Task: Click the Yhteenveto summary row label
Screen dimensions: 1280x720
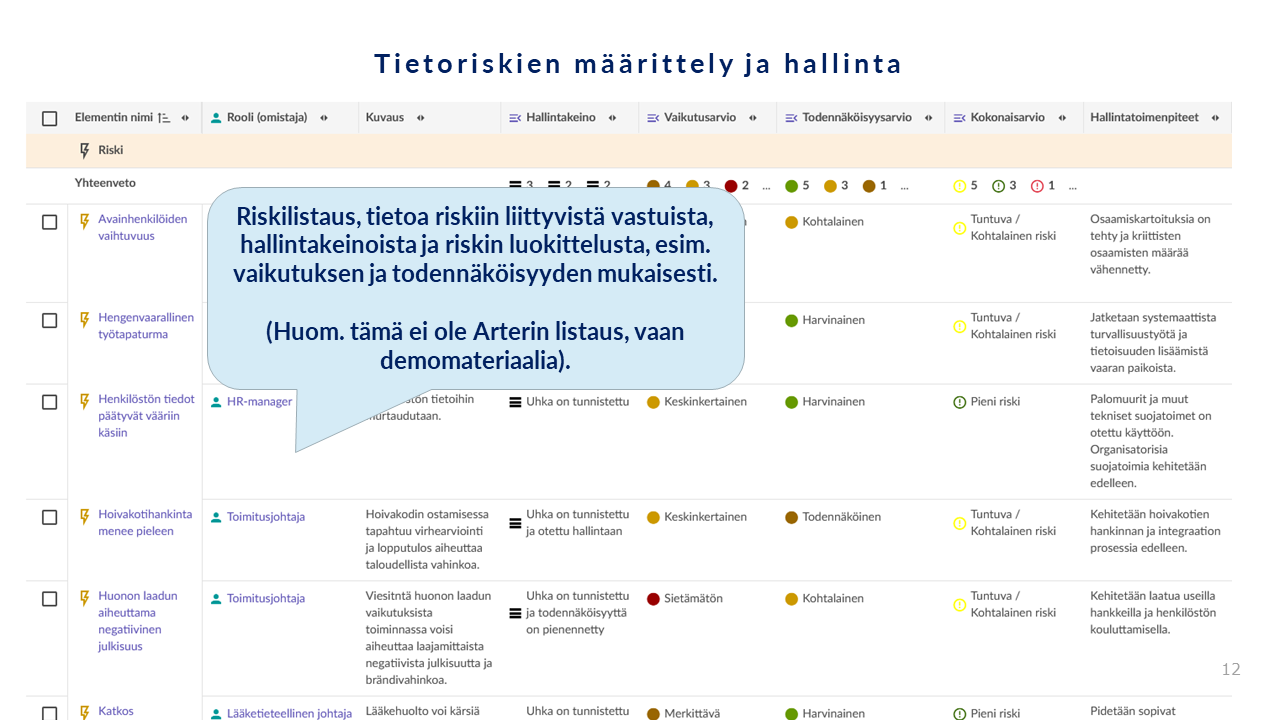Action: 105,184
